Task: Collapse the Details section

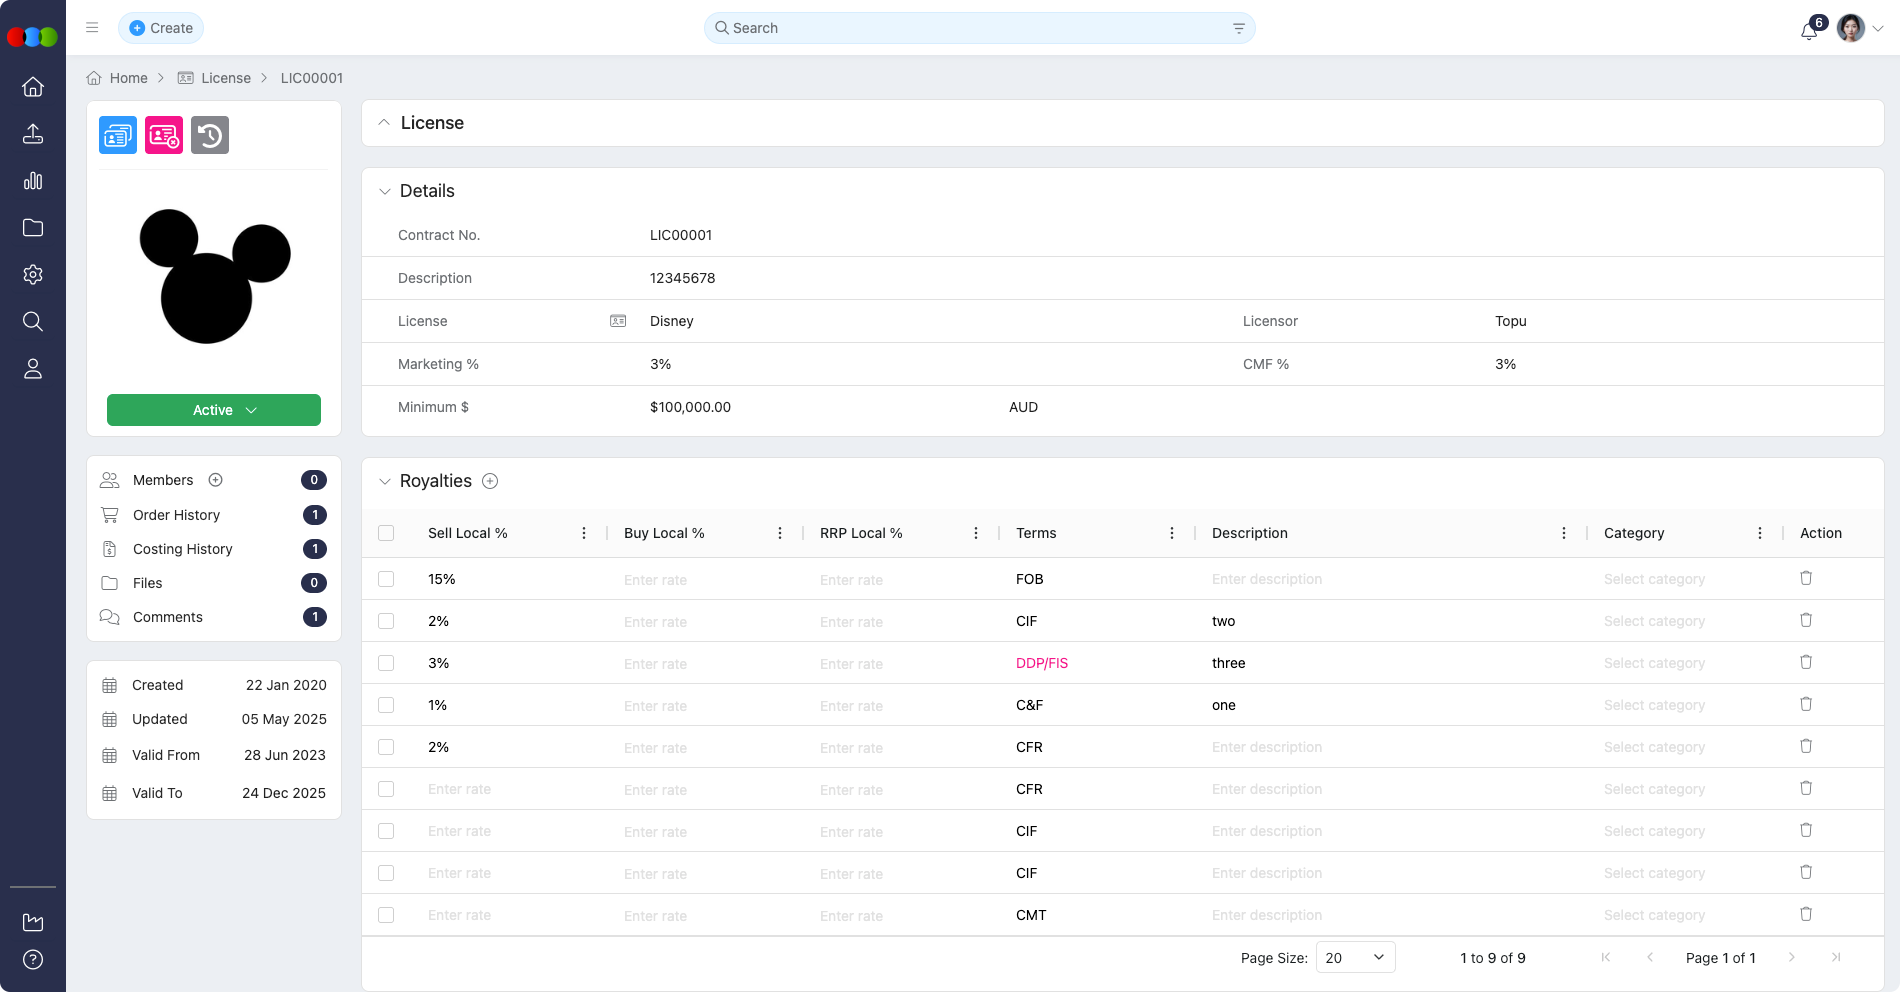Action: point(385,191)
